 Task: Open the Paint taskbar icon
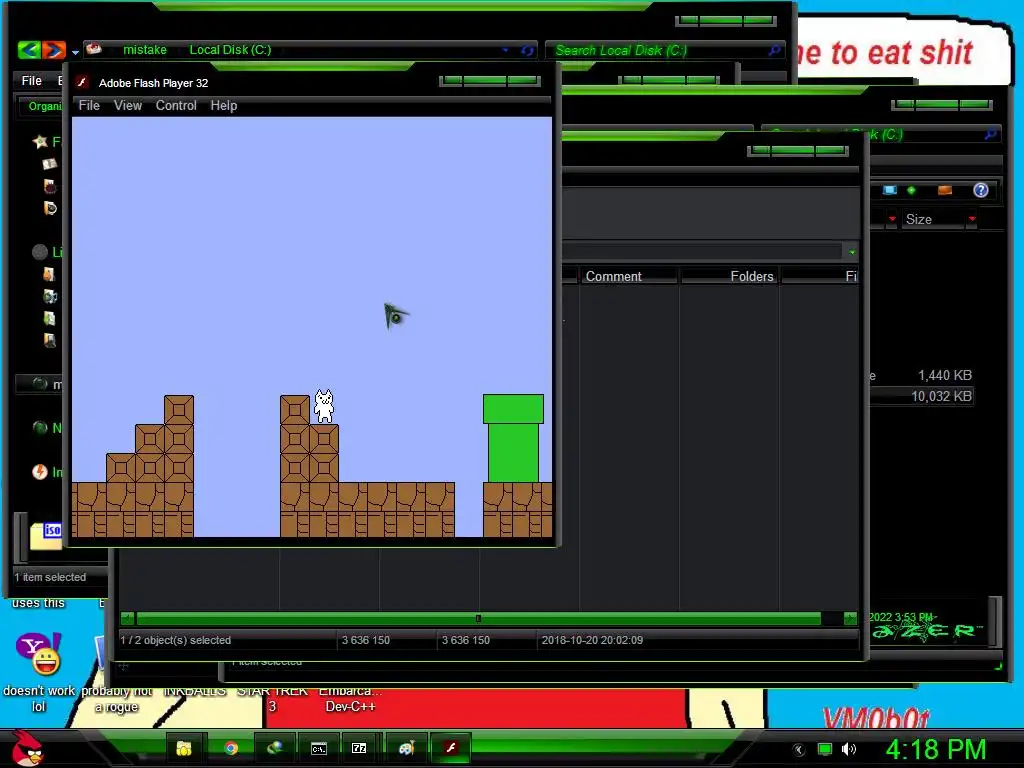[x=406, y=748]
